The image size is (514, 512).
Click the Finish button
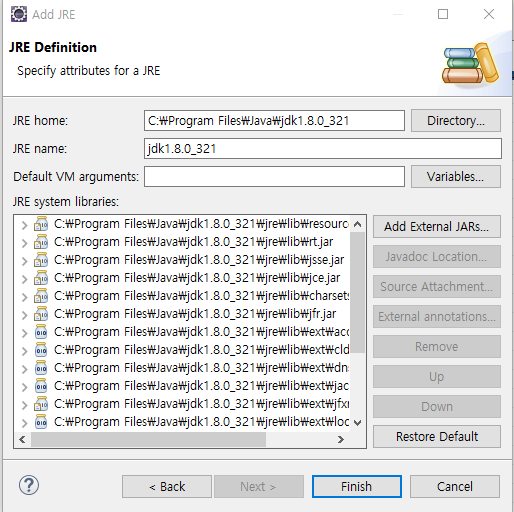tap(357, 487)
